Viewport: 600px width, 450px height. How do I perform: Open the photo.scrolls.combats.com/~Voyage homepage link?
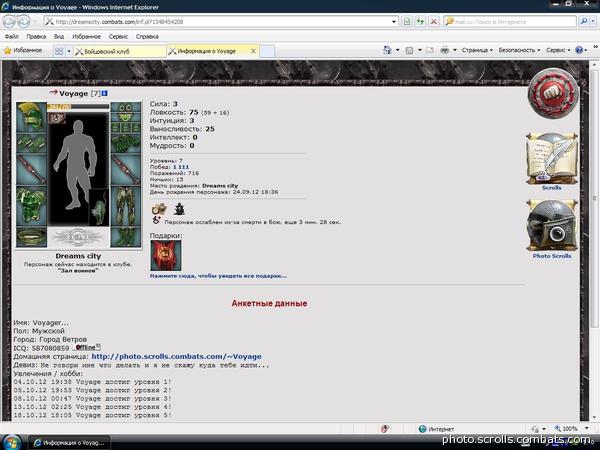click(176, 356)
